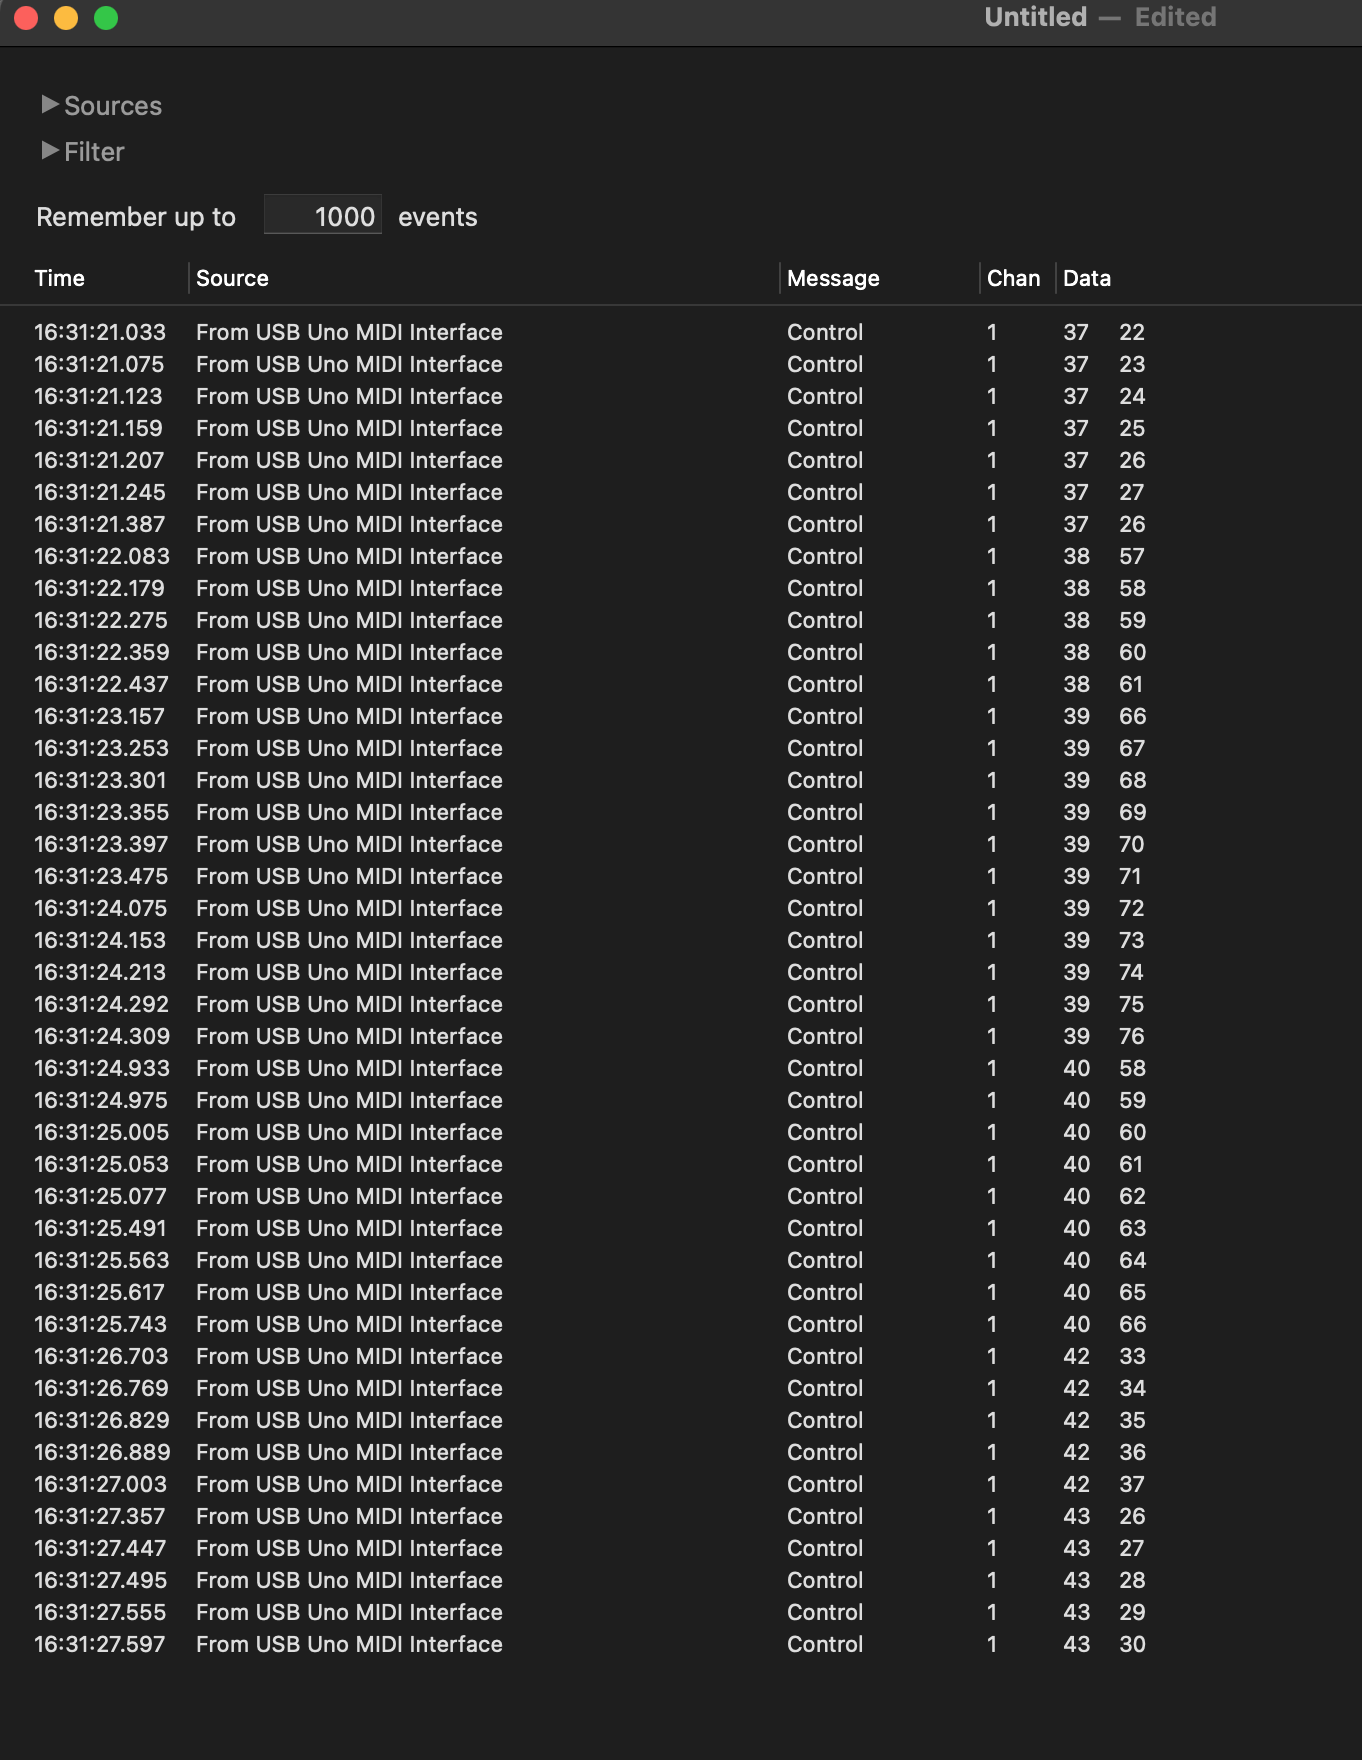Click the Untitled window title
The height and width of the screenshot is (1760, 1362).
click(x=1035, y=17)
